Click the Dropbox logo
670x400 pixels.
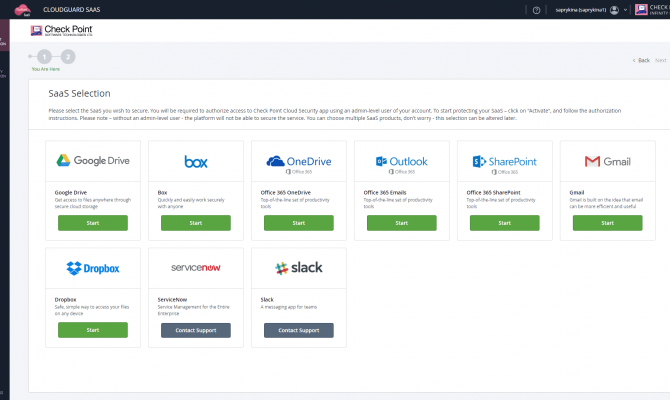93,268
